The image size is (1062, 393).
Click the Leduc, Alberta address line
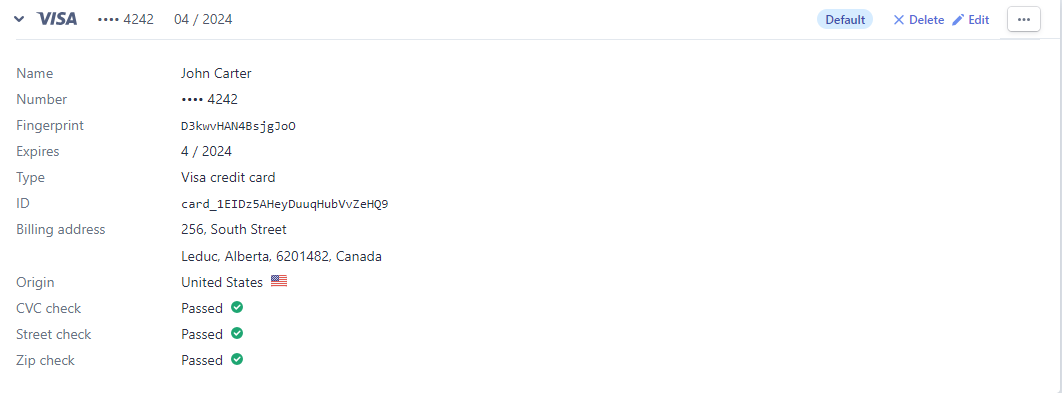tap(281, 257)
